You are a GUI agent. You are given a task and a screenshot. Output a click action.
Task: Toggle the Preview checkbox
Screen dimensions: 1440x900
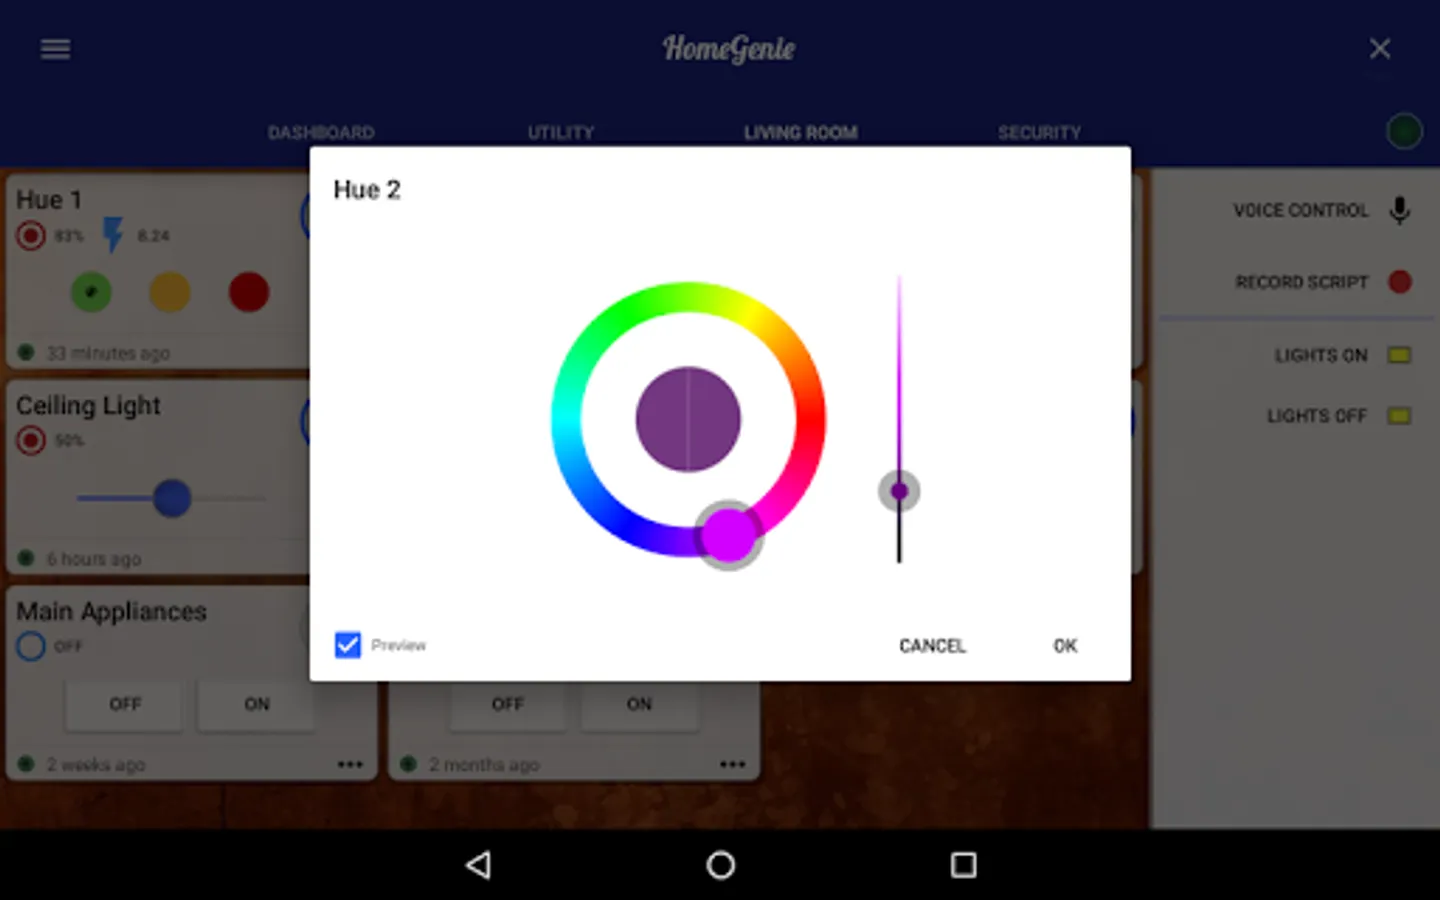pyautogui.click(x=348, y=645)
